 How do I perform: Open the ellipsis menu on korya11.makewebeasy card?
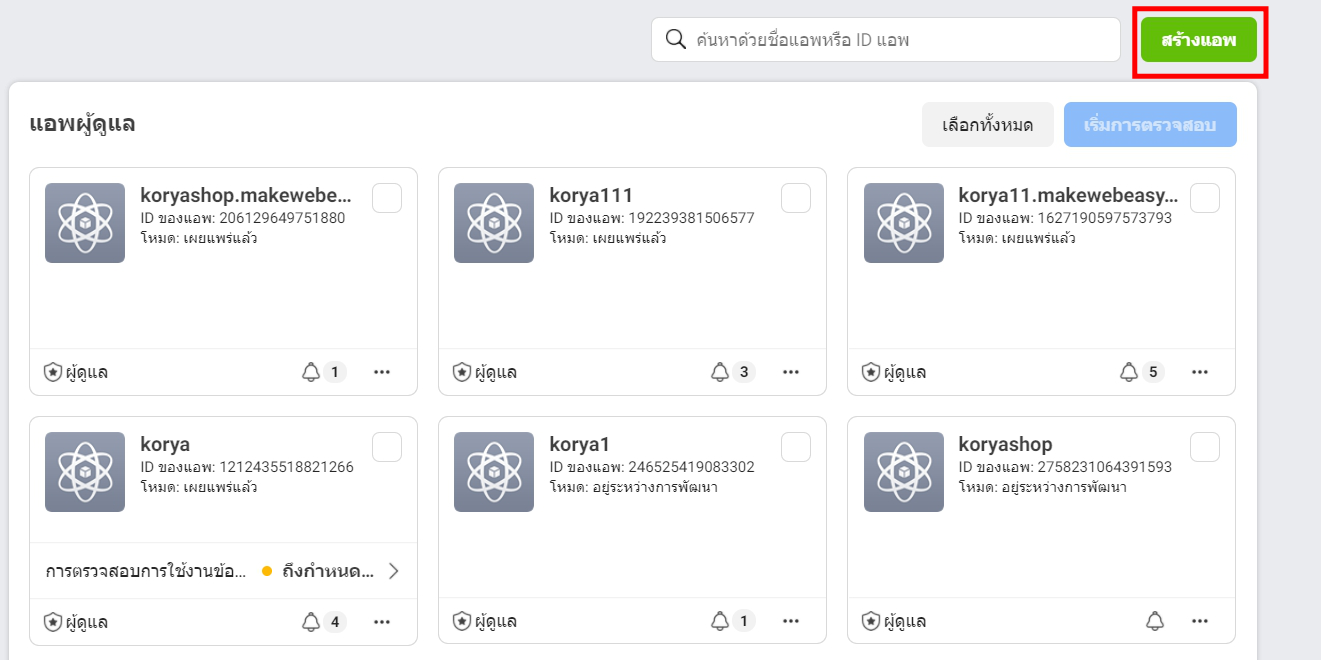point(1199,371)
